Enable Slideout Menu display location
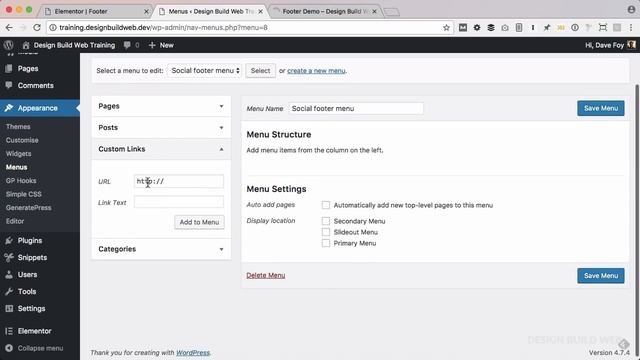The height and width of the screenshot is (360, 640). pyautogui.click(x=326, y=232)
